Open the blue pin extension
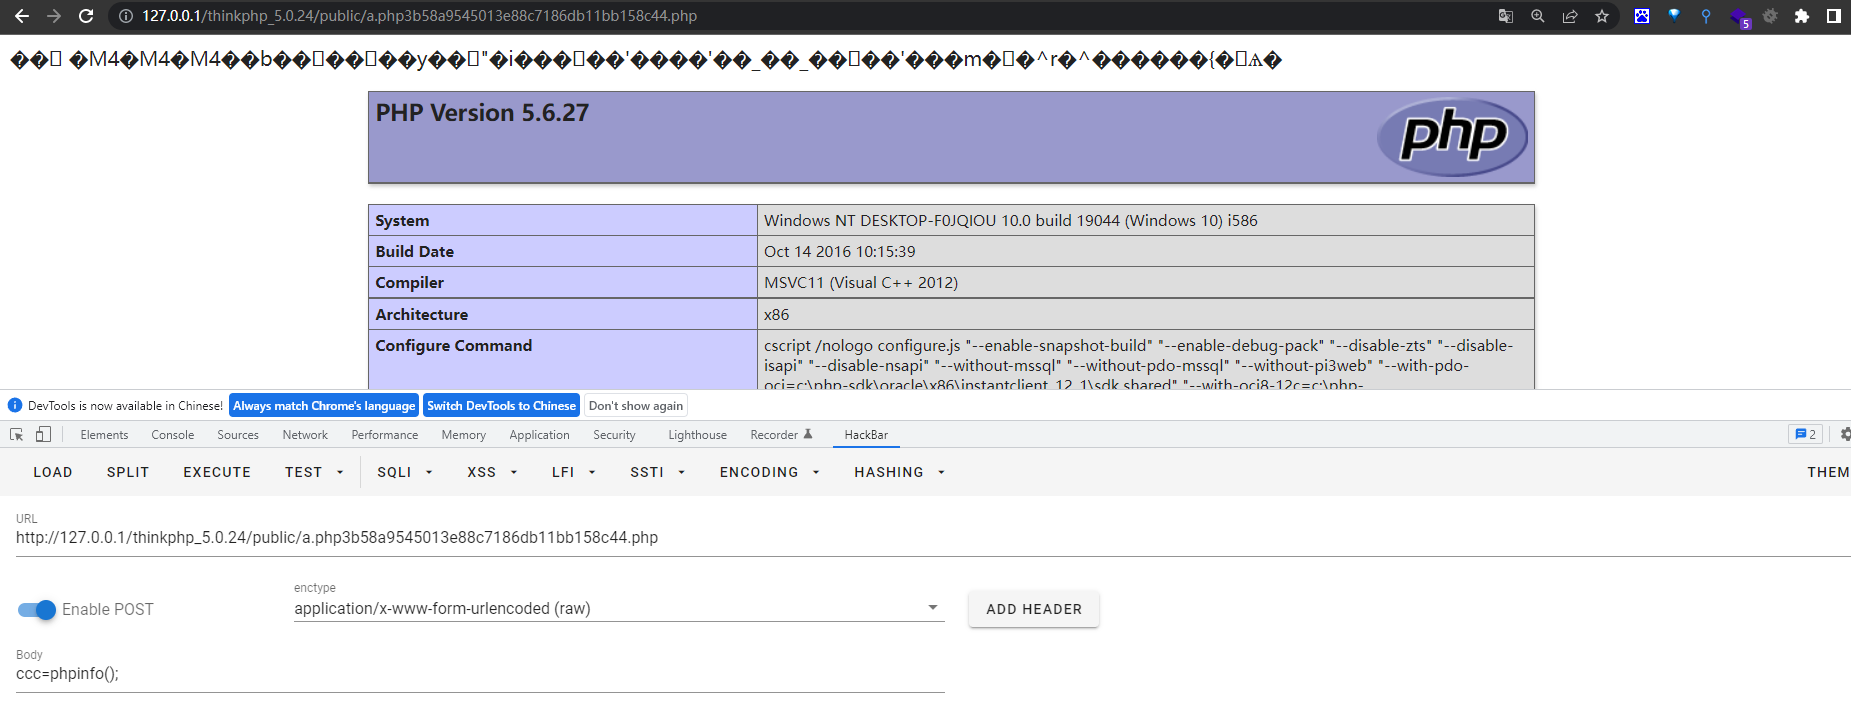The height and width of the screenshot is (727, 1851). (1706, 16)
